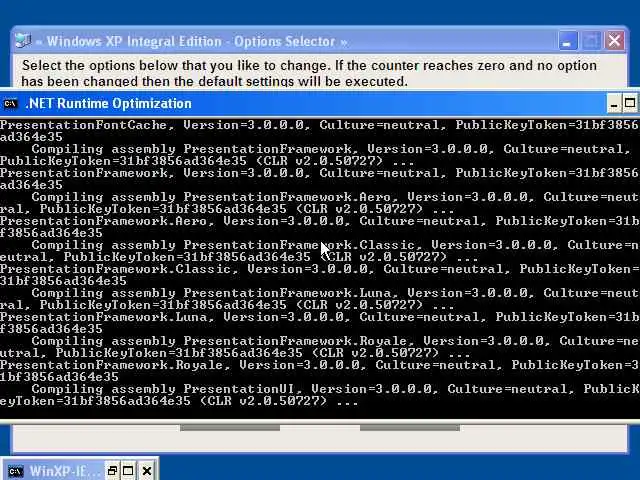The image size is (640, 480).
Task: Open the .NET Runtime Optimization console system icon
Action: tap(10, 104)
